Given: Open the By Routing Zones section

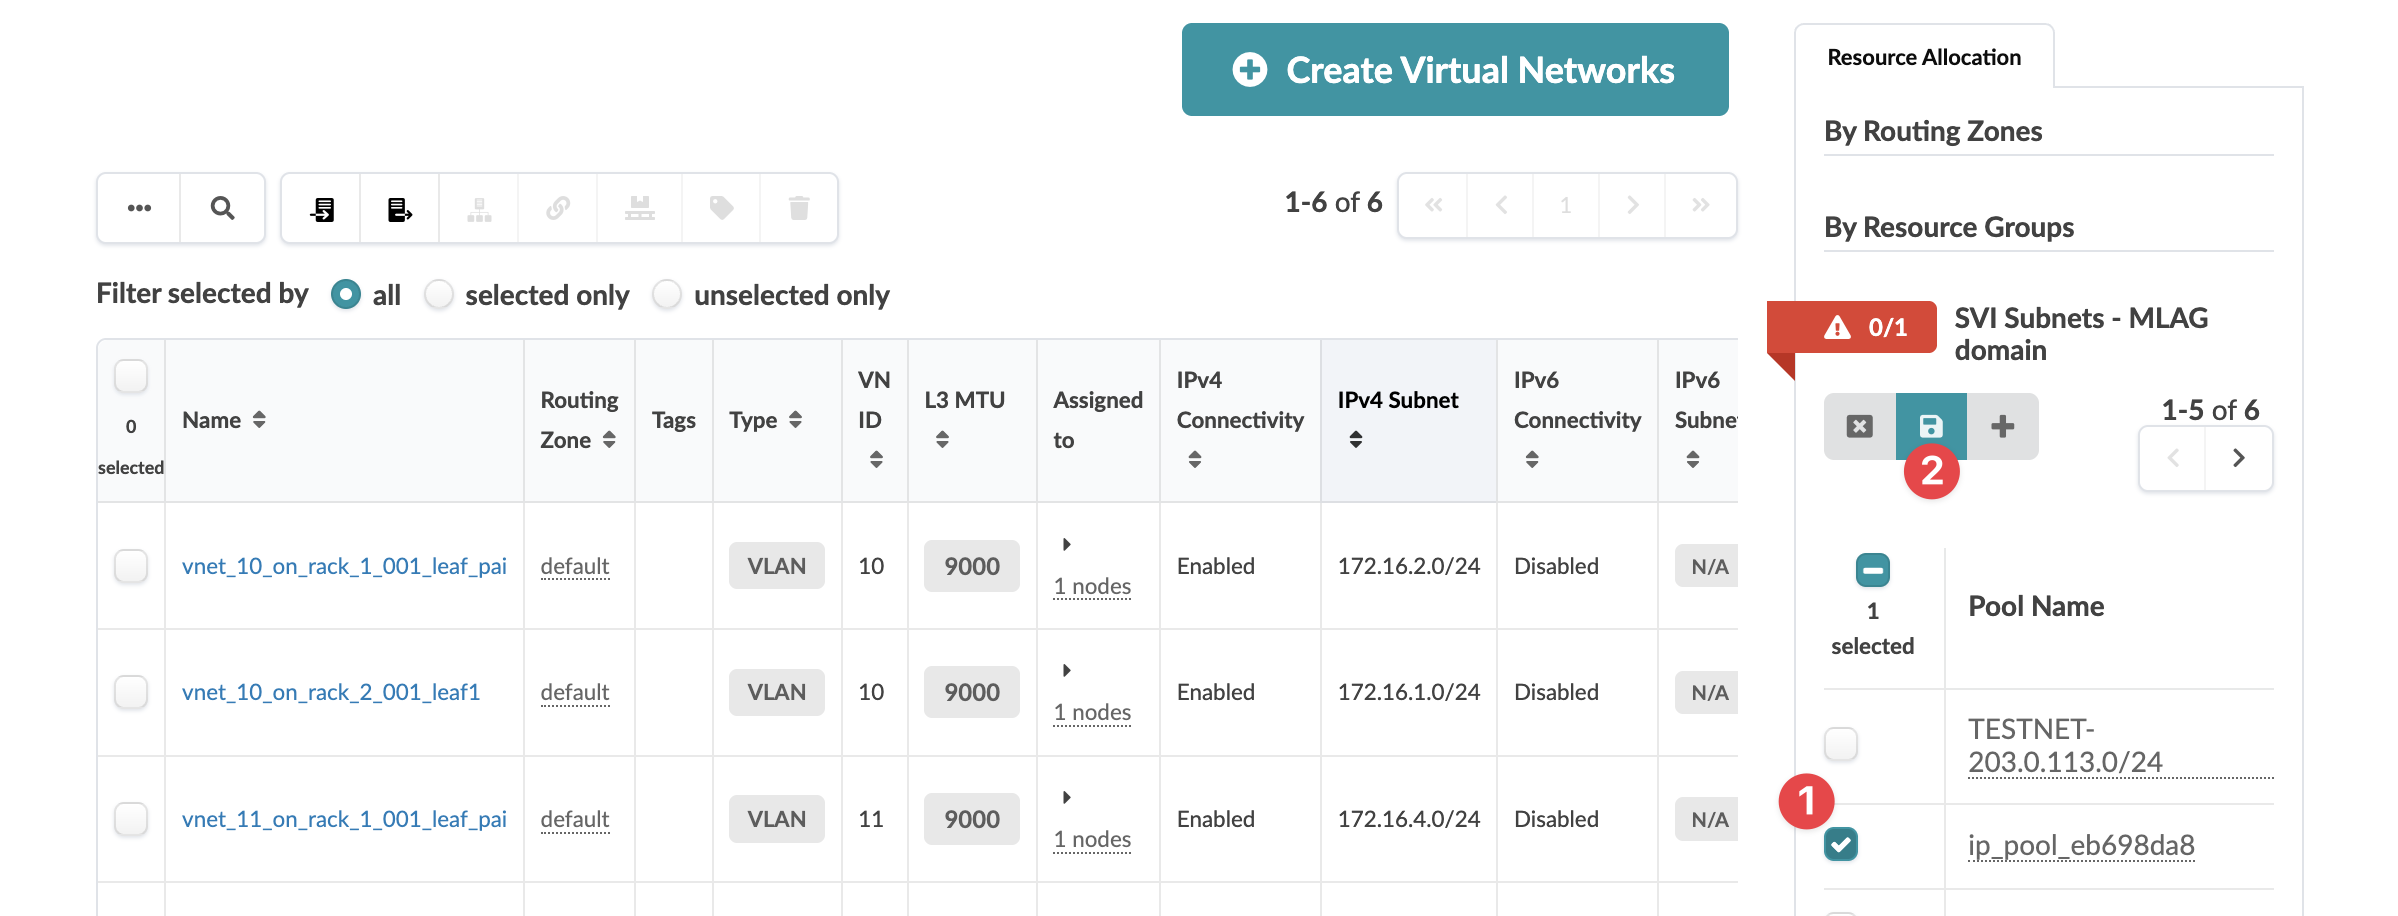Looking at the screenshot, I should 1932,131.
